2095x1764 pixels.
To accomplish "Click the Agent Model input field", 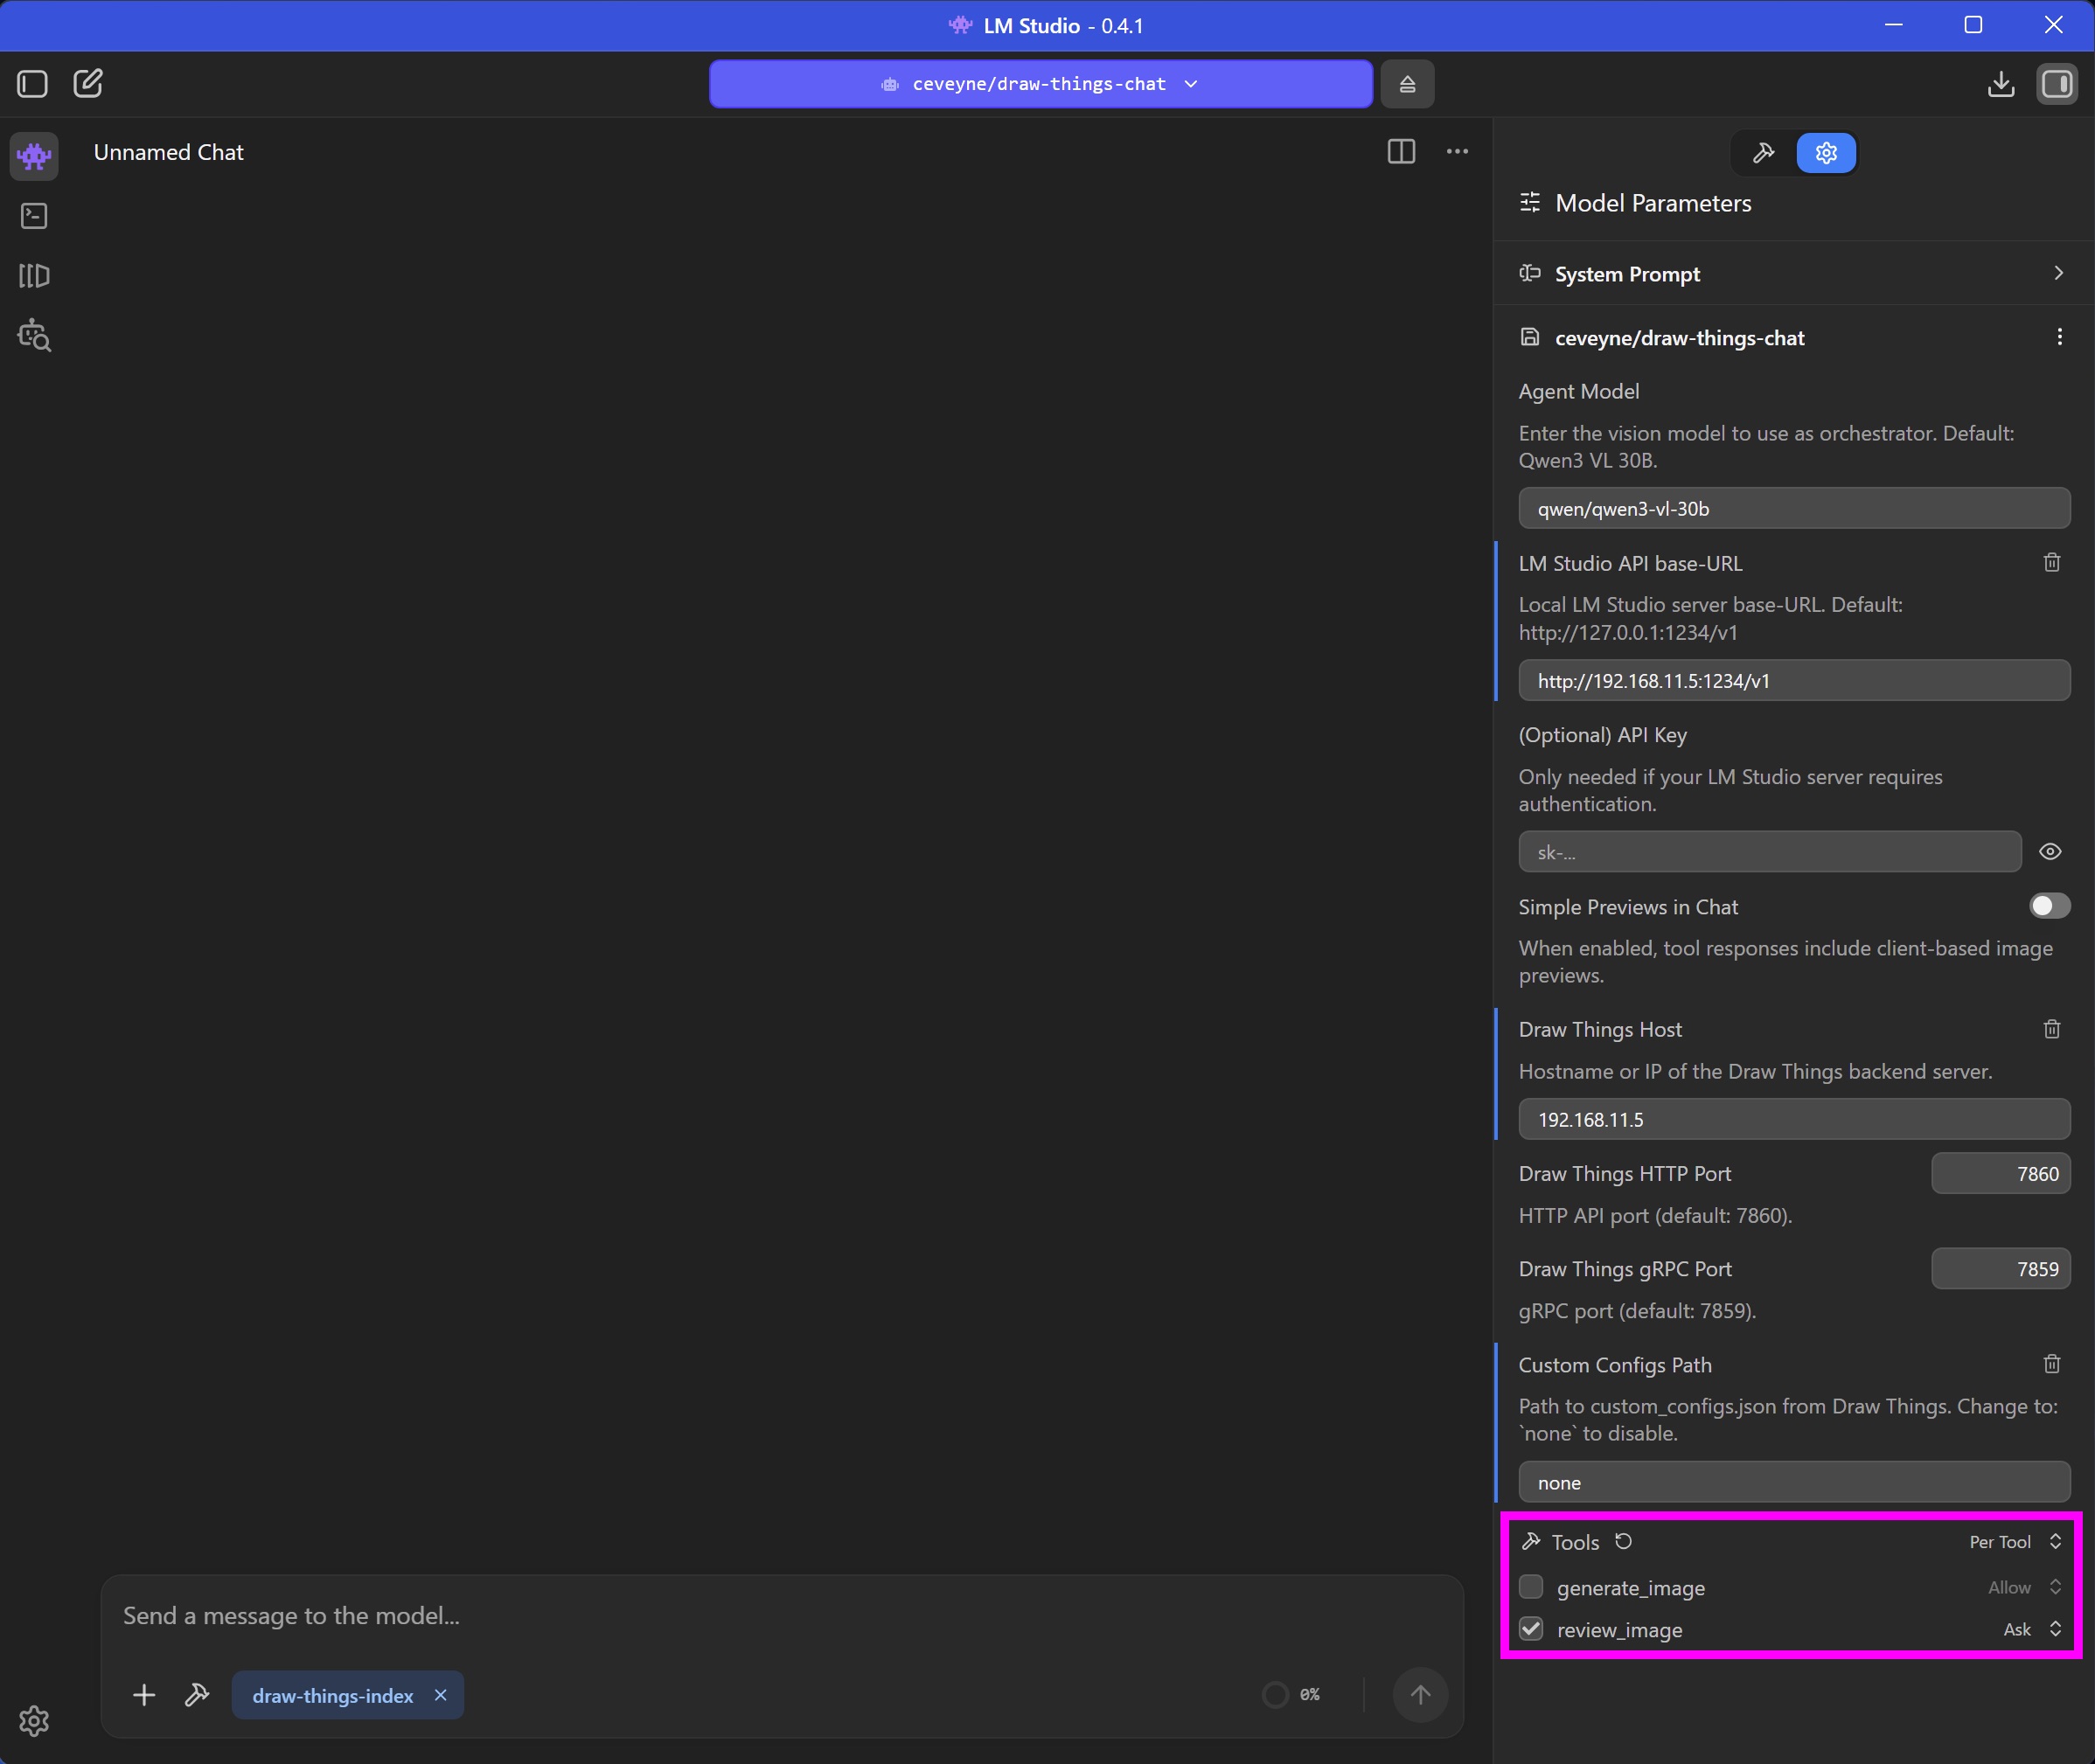I will pos(1794,508).
